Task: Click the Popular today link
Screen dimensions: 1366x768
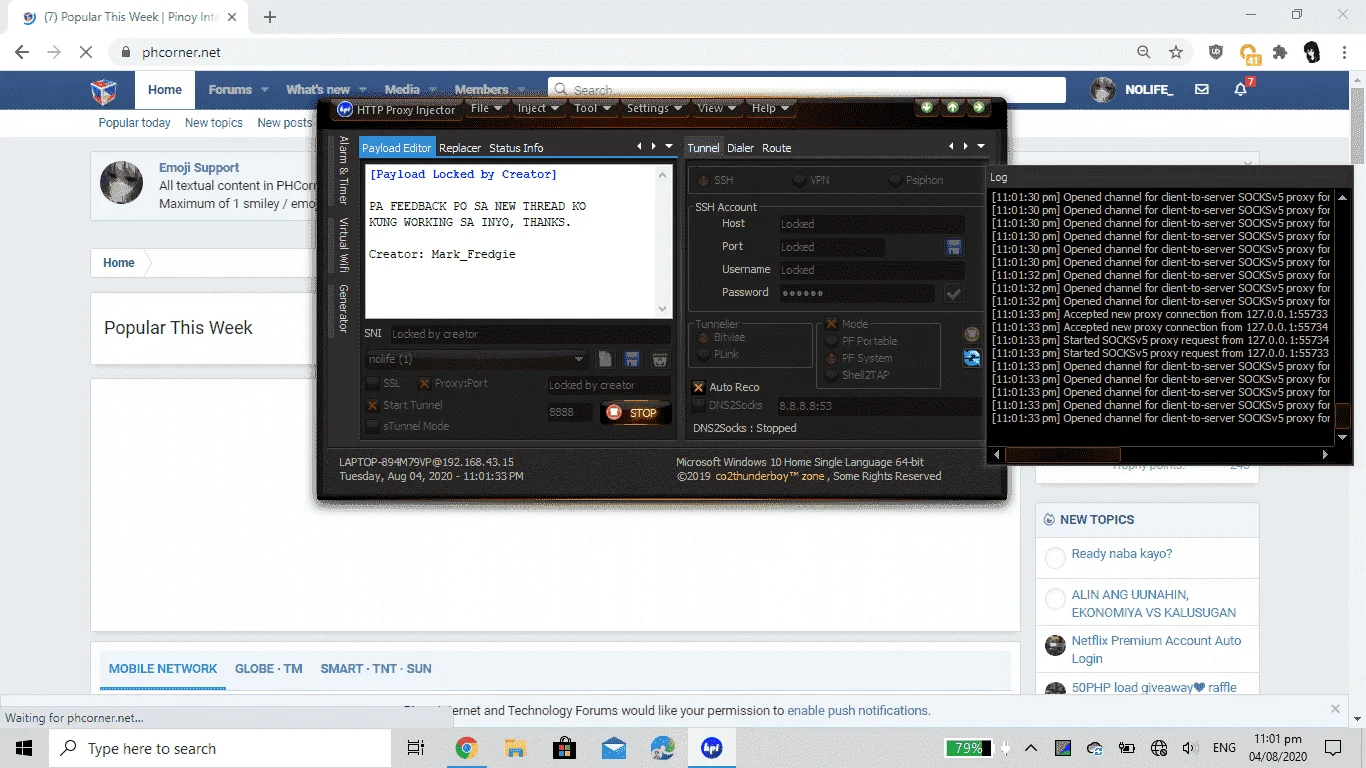Action: [x=134, y=123]
